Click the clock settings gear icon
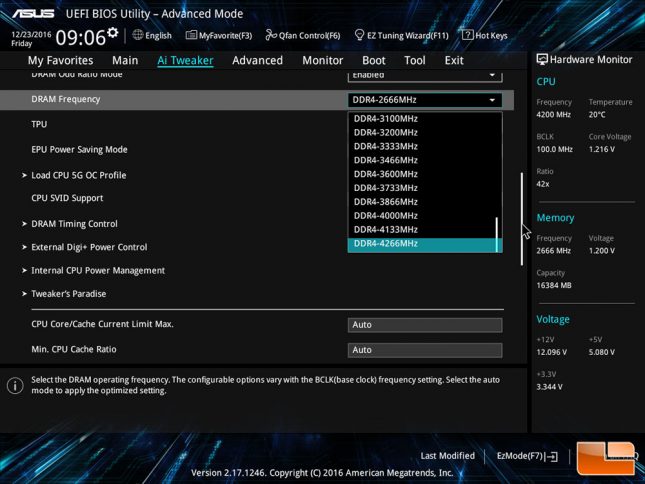The image size is (645, 484). (113, 32)
